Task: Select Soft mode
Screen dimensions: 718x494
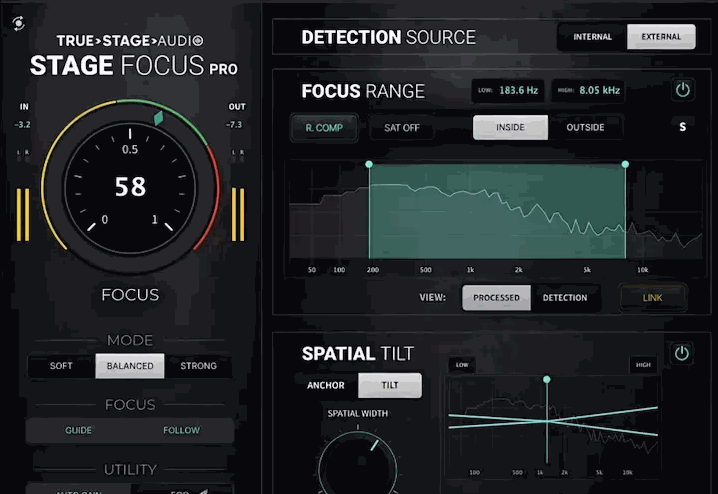Action: coord(61,366)
